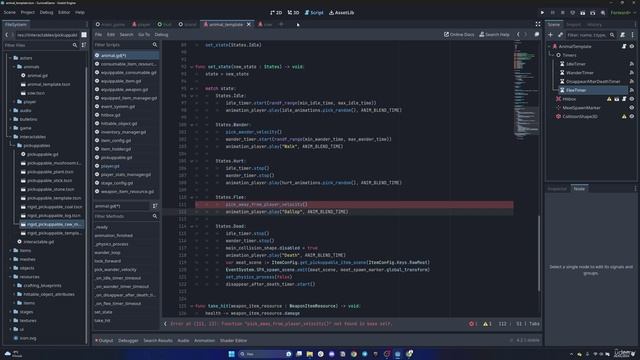This screenshot has width=640, height=360.
Task: Open the AssetLib workspace
Action: coord(342,13)
